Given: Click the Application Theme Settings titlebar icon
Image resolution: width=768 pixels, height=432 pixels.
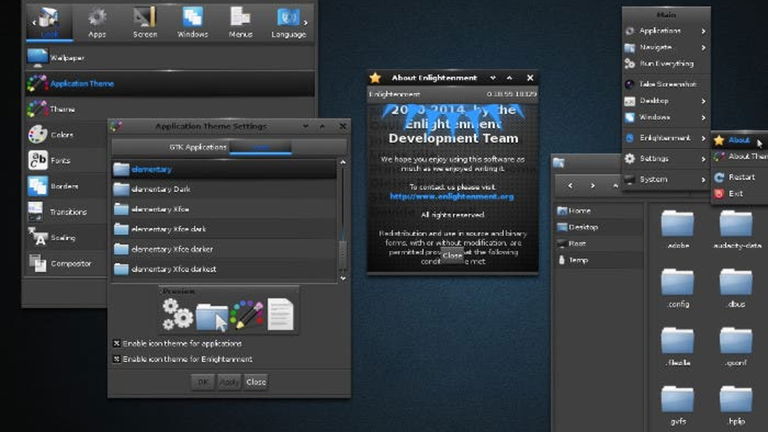Looking at the screenshot, I should [116, 126].
